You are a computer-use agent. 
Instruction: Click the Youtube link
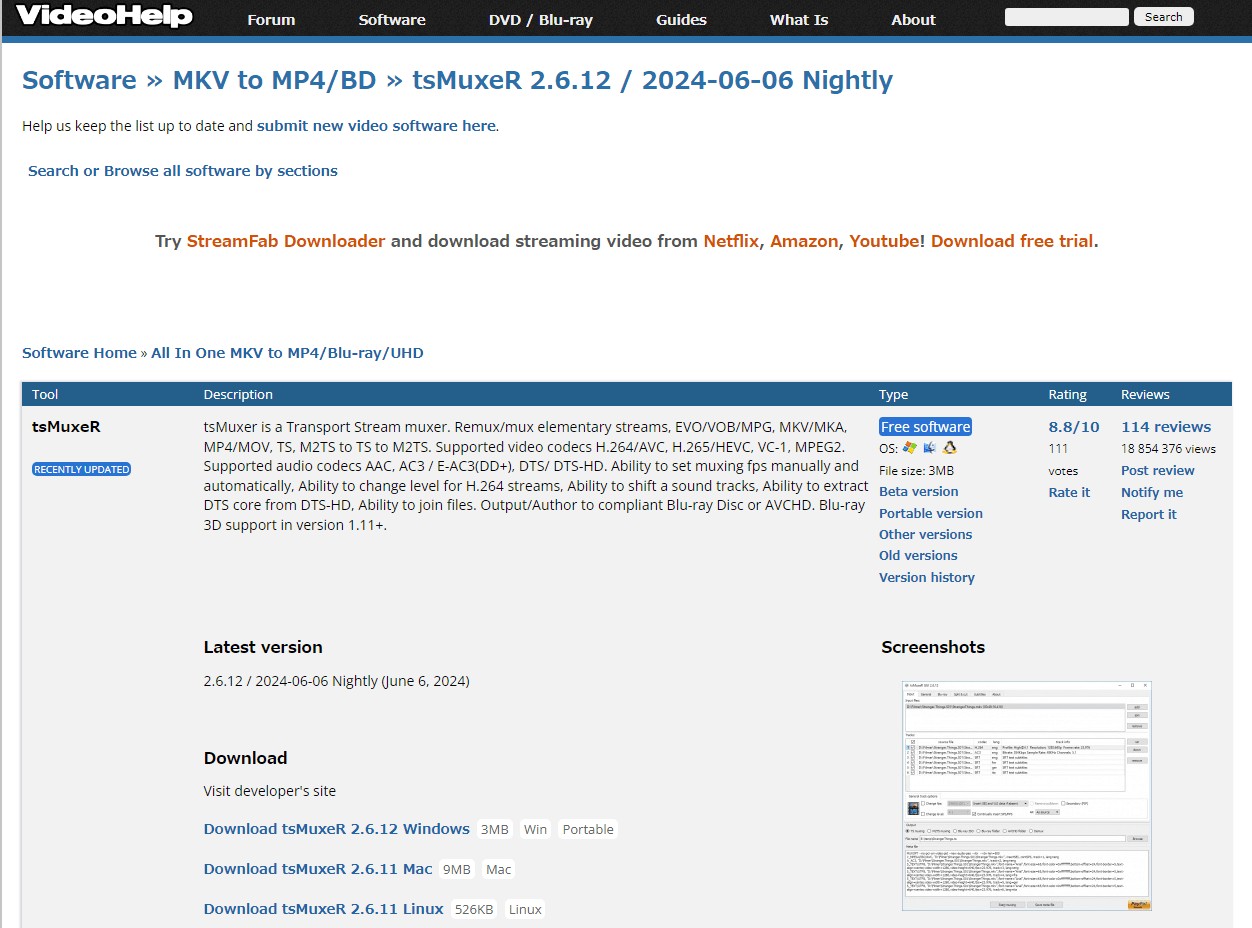(x=884, y=241)
